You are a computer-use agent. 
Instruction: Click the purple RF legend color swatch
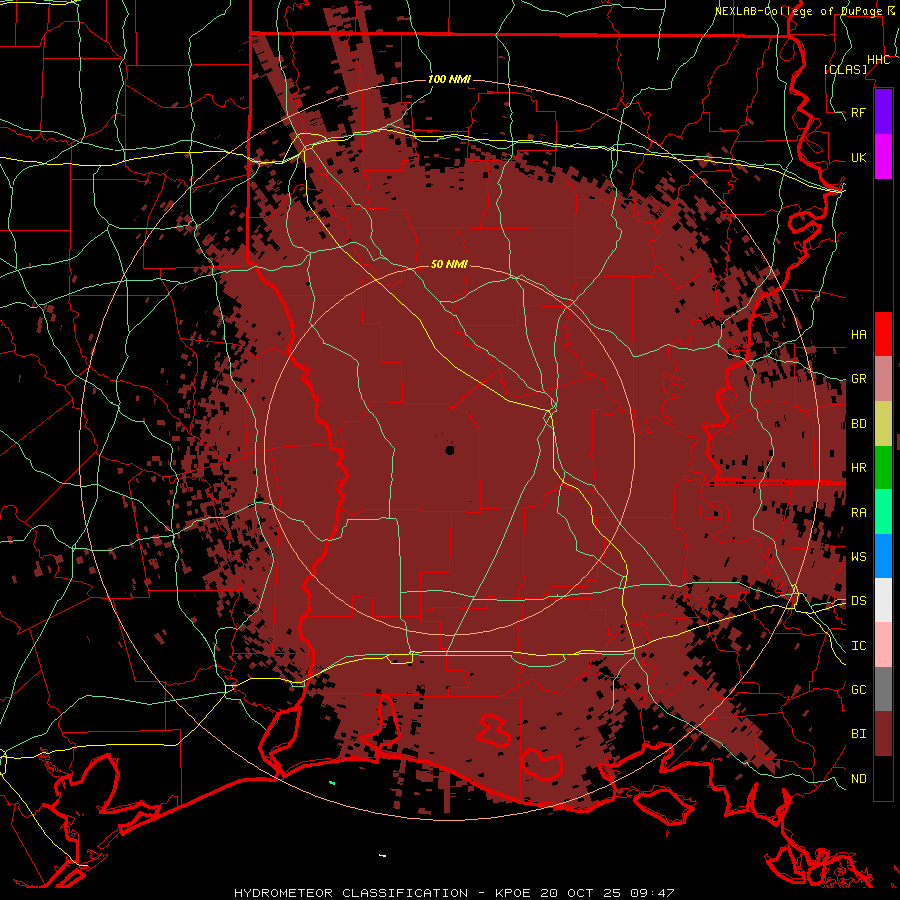tap(883, 112)
